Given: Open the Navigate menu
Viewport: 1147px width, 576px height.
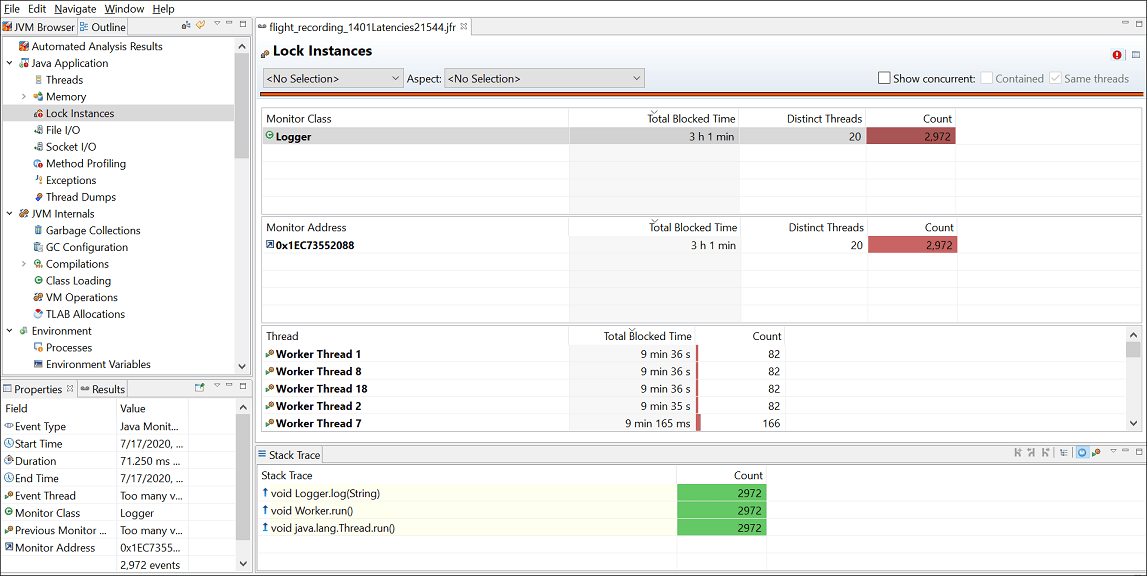Looking at the screenshot, I should (75, 9).
